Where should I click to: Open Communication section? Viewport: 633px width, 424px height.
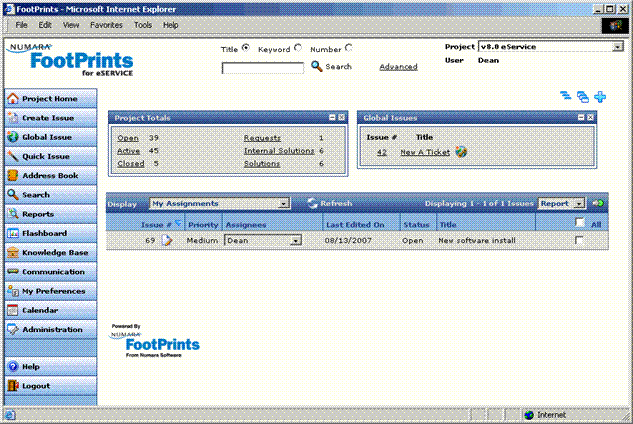(50, 272)
